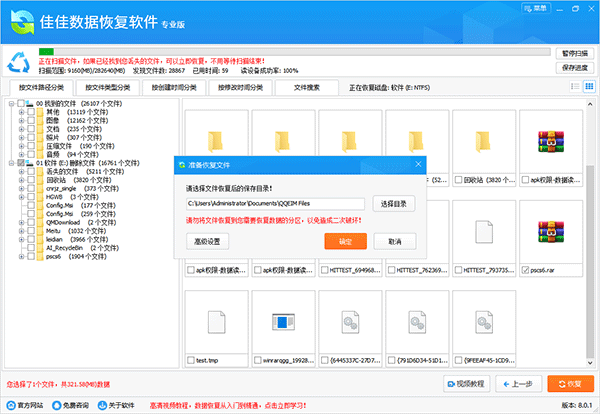Open the 菜单 menu in title bar
Viewport: 600px width, 414px height.
[536, 8]
